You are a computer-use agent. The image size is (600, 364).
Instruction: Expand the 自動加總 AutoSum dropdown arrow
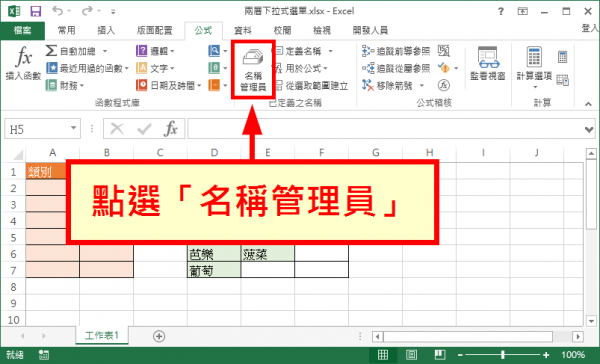(105, 51)
